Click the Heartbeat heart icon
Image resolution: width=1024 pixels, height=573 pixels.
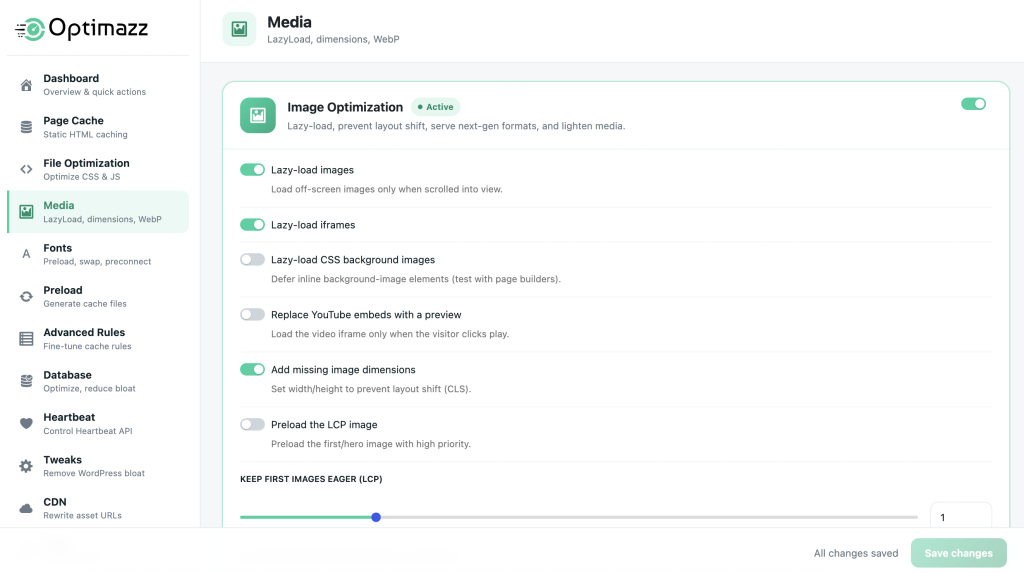click(26, 423)
